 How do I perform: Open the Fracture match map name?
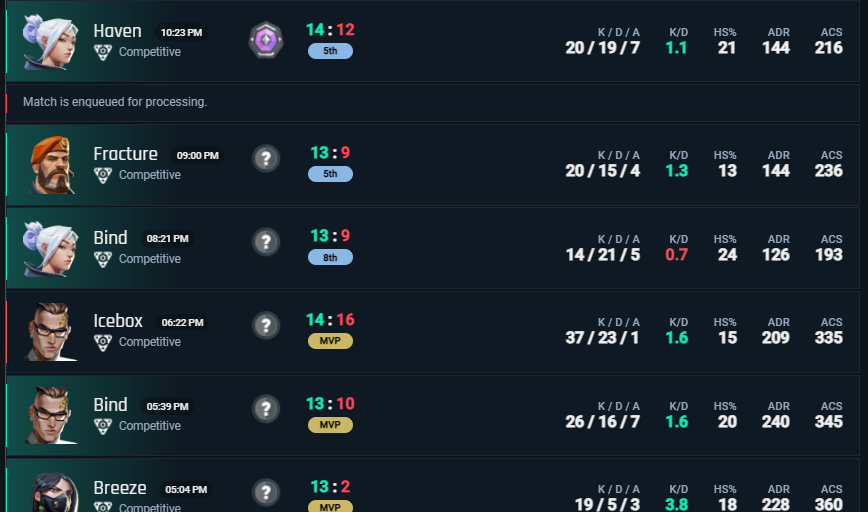[x=125, y=154]
